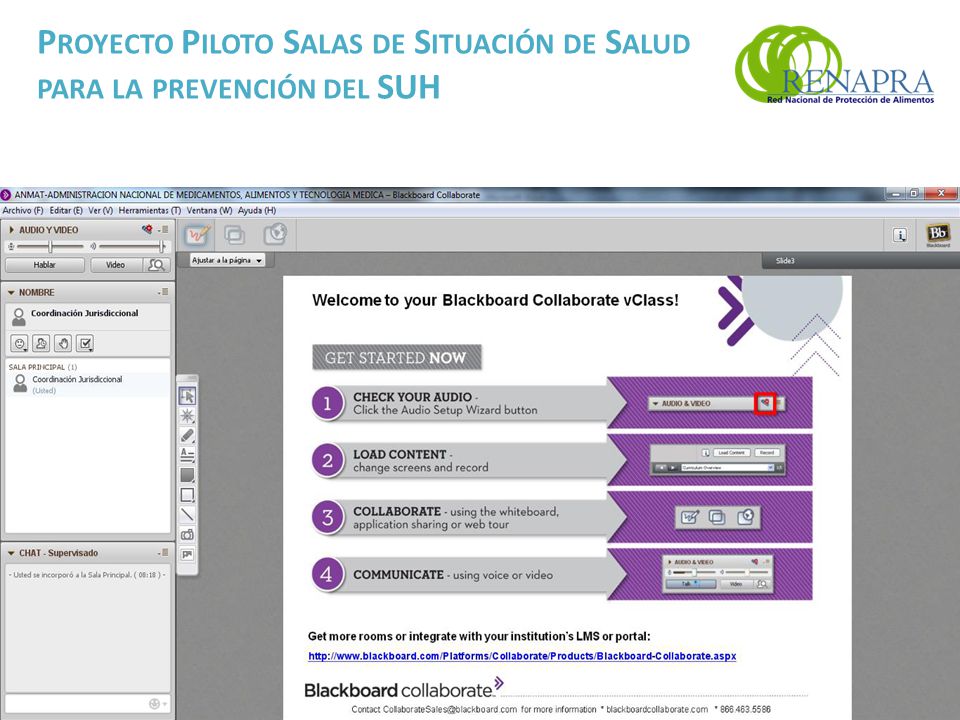Open the Herramientas menu
This screenshot has width=960, height=720.
(x=149, y=210)
